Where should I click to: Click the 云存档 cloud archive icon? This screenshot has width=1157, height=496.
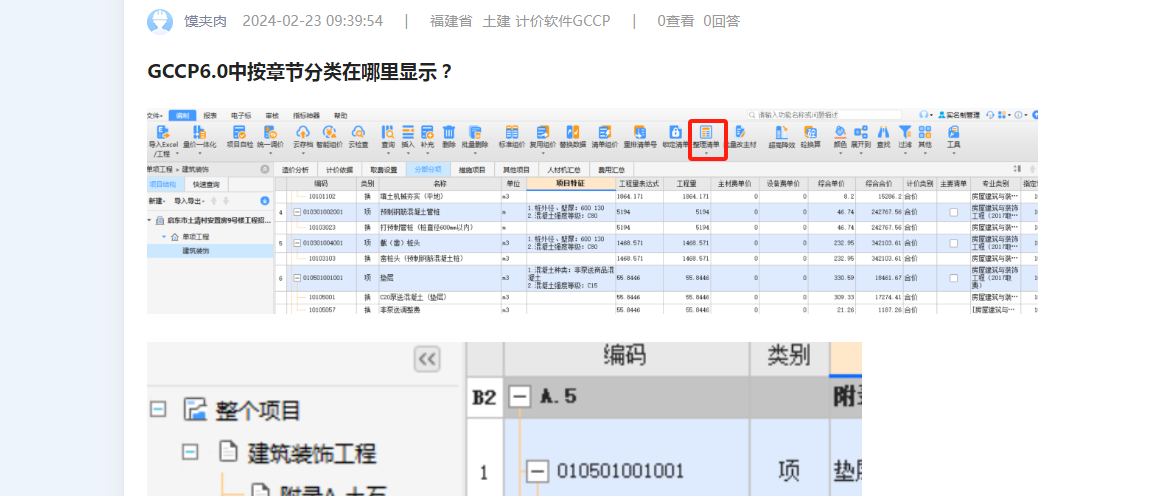(x=303, y=132)
